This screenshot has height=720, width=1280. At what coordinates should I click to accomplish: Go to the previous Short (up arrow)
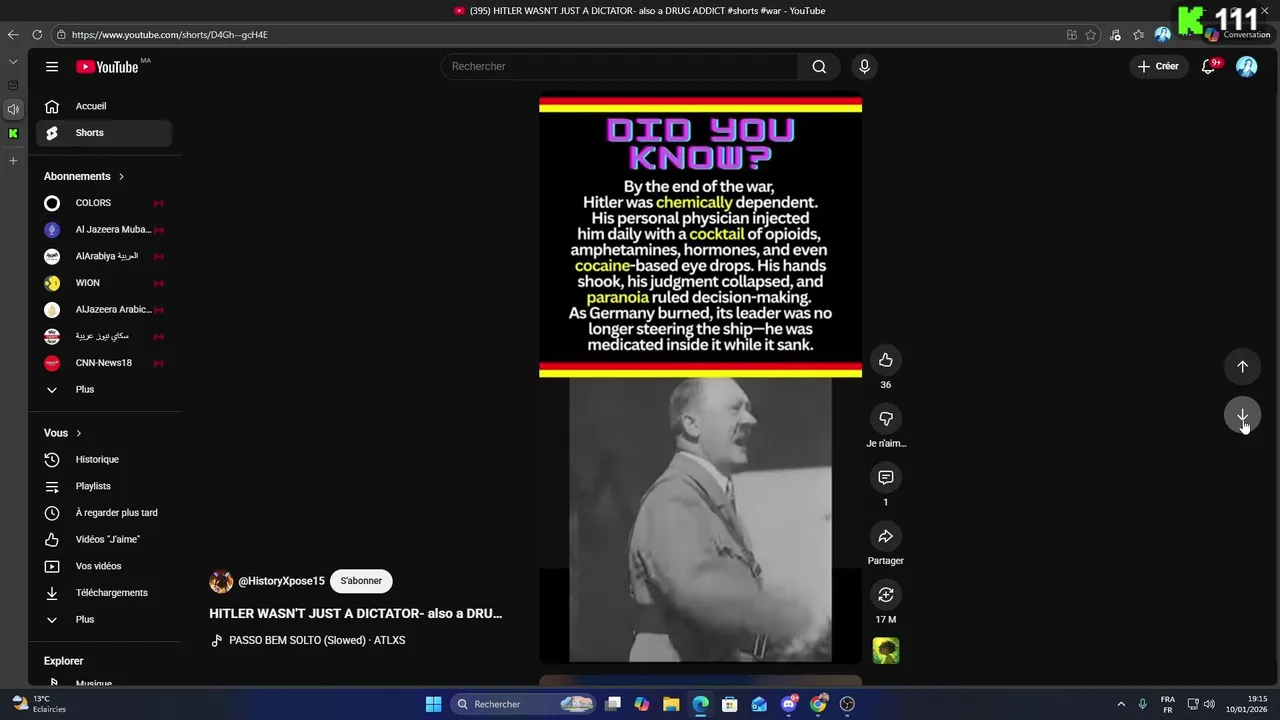[1242, 366]
